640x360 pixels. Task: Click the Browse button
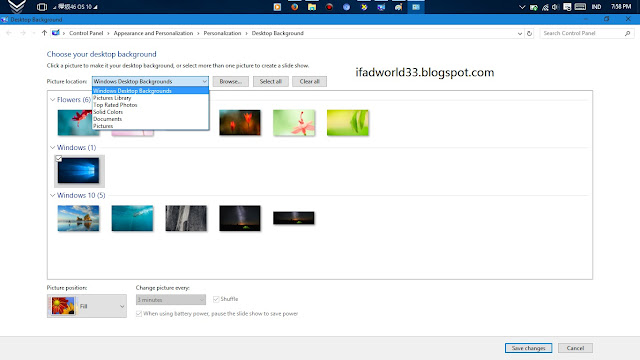tap(231, 81)
